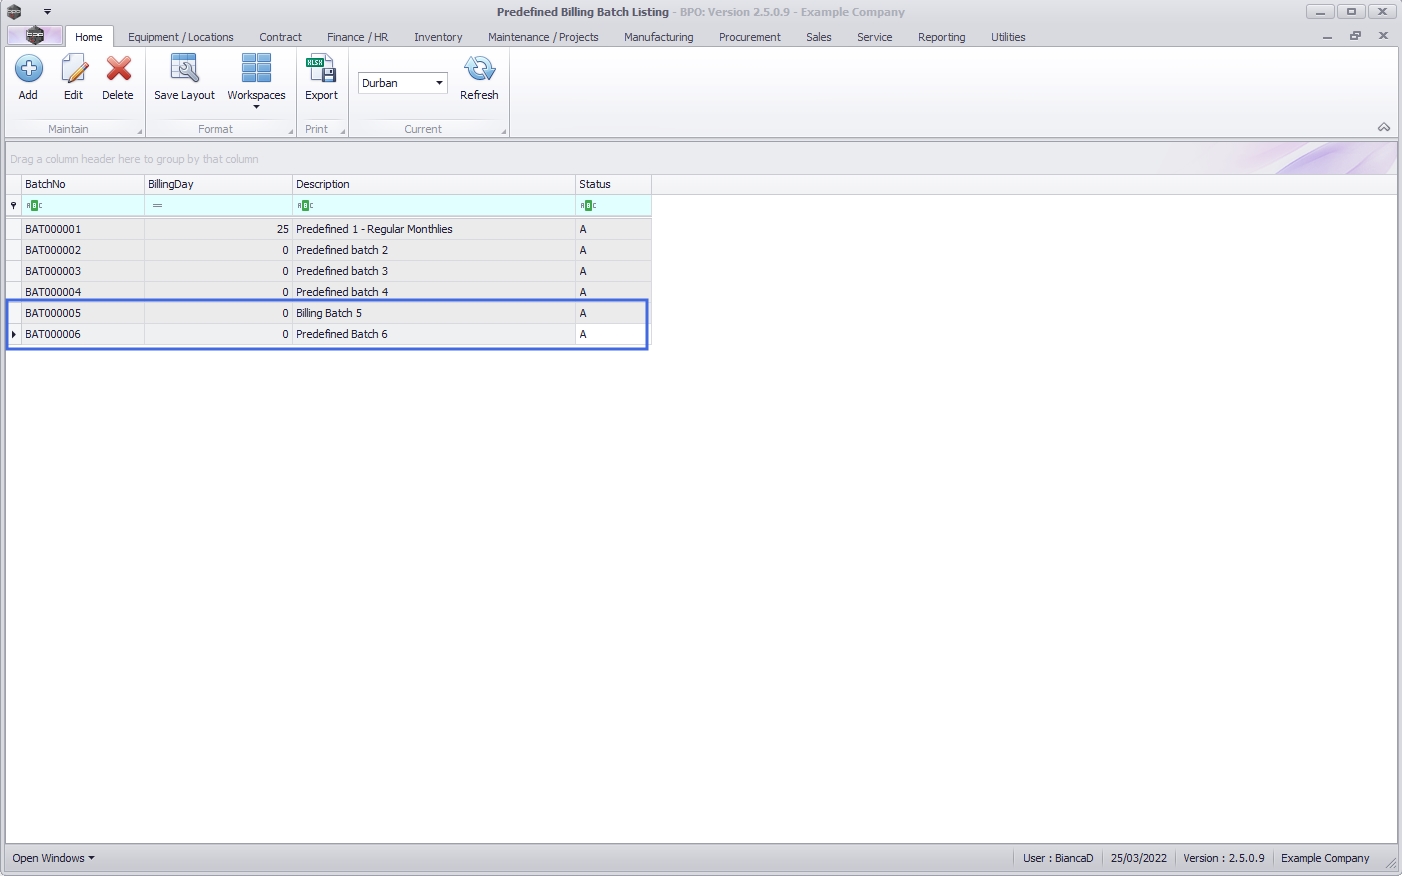The height and width of the screenshot is (876, 1402).
Task: Click the Version : 2.5.0.9 status entry
Action: click(1224, 858)
